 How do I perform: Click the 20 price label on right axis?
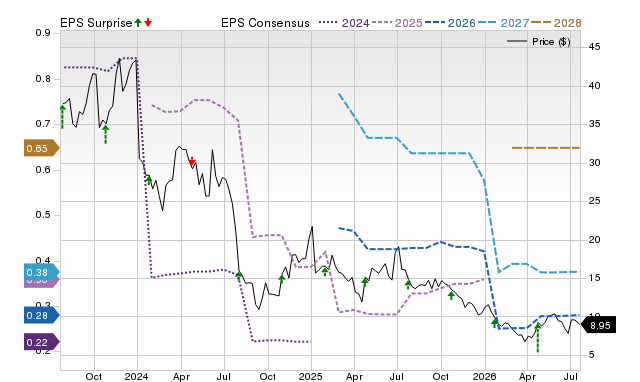click(595, 240)
